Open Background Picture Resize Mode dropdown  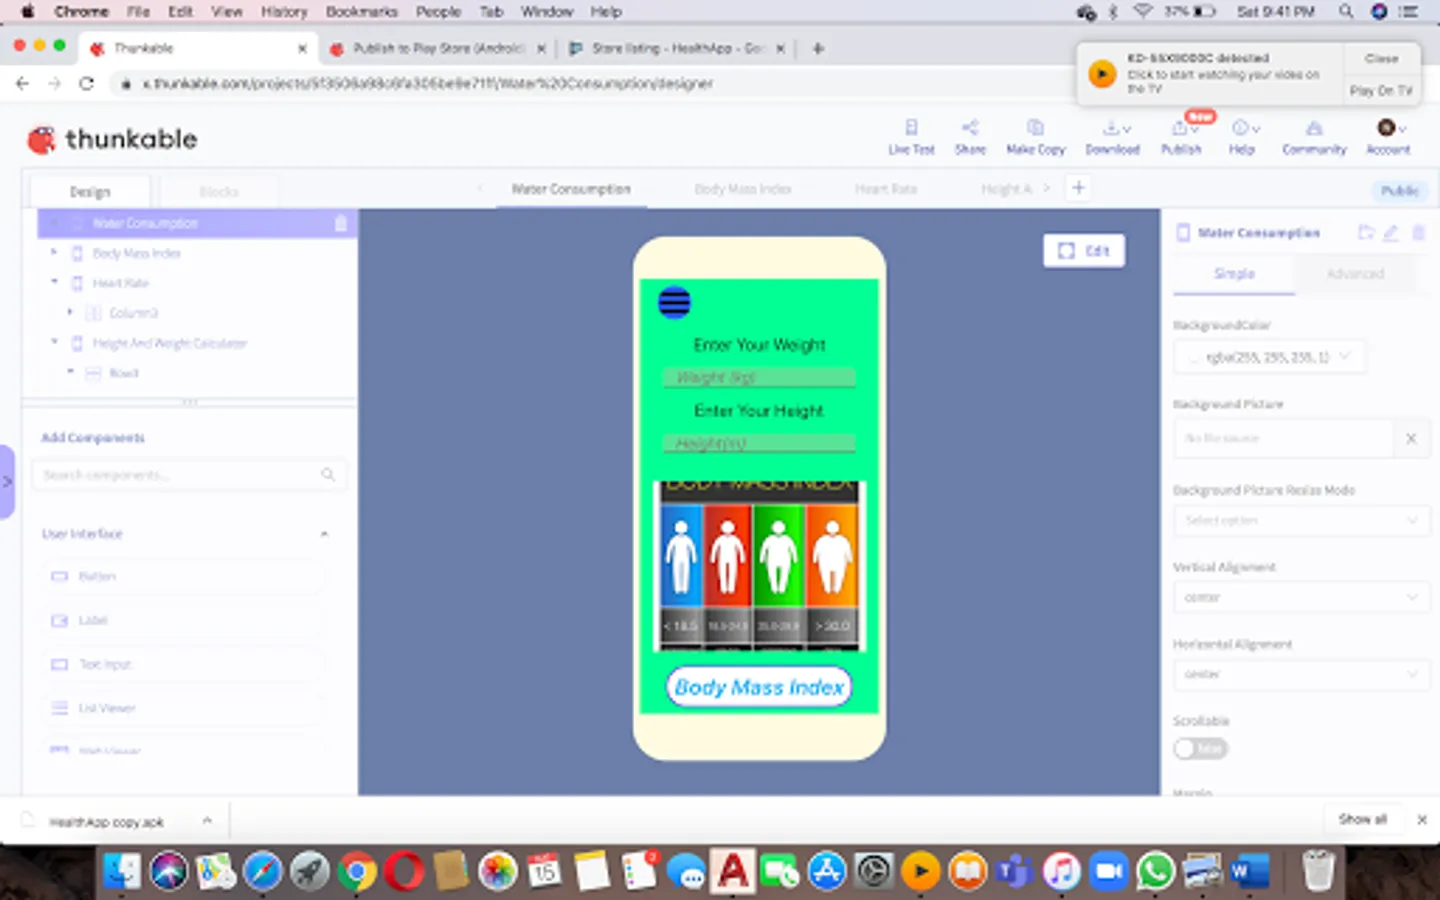tap(1300, 520)
